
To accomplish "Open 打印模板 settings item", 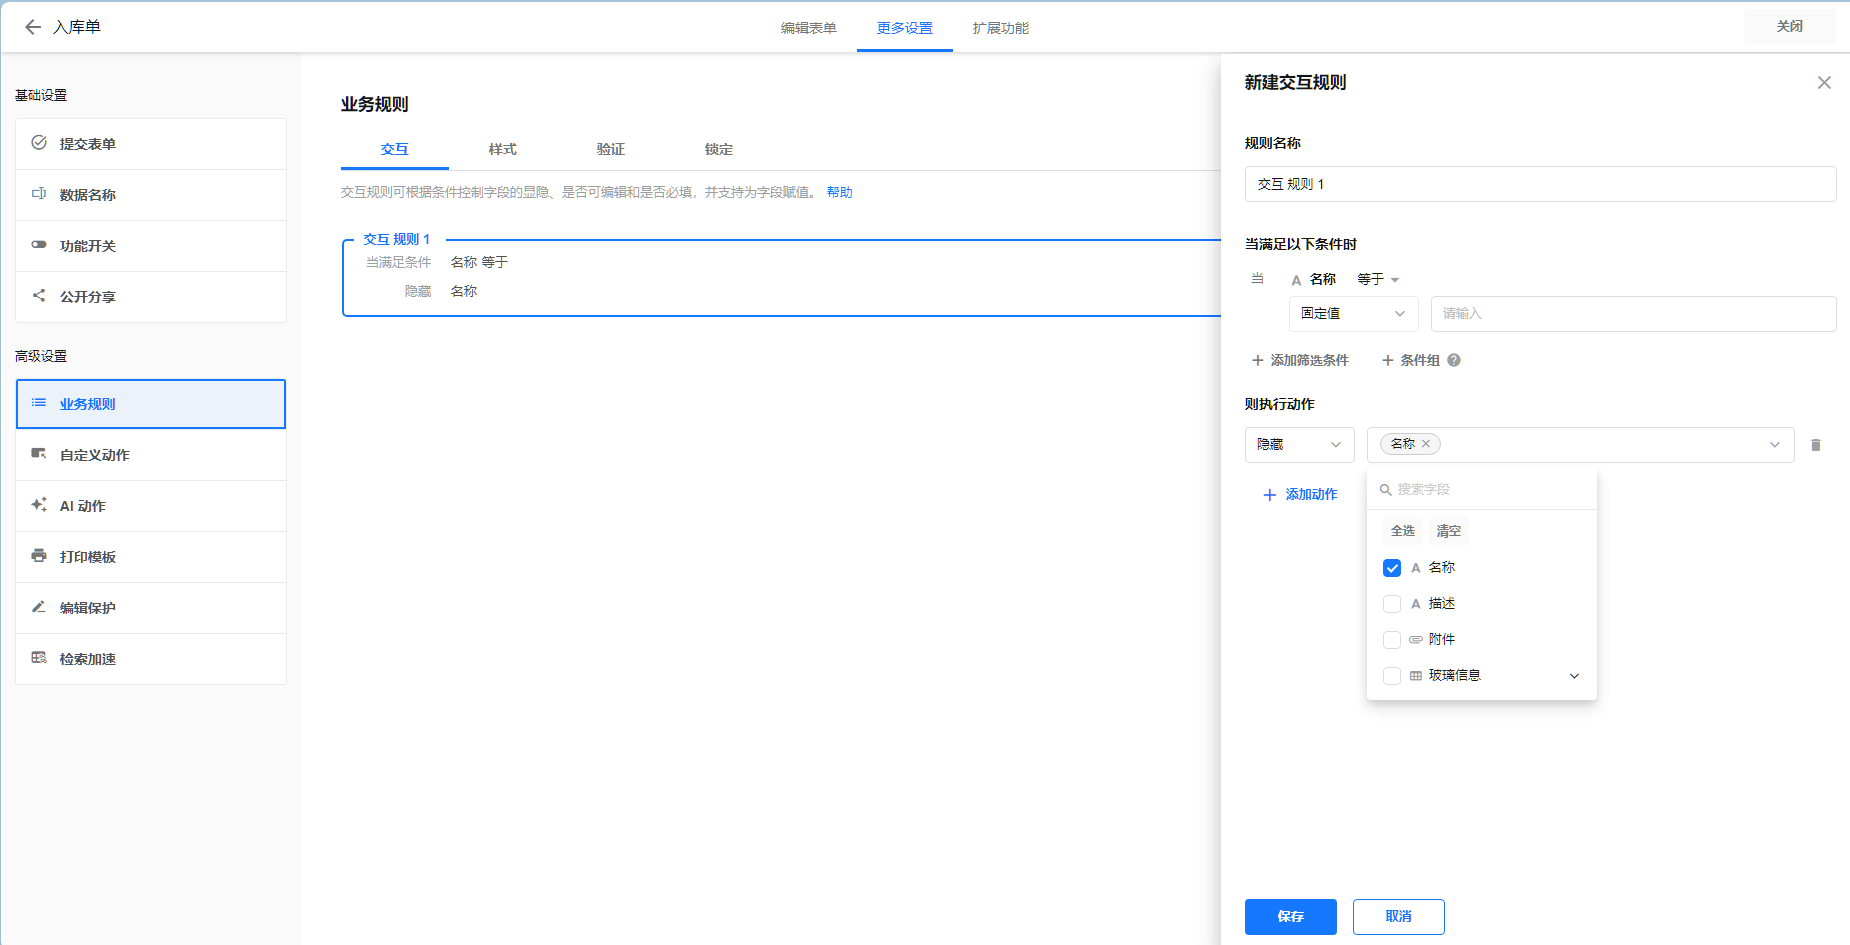I will click(151, 557).
